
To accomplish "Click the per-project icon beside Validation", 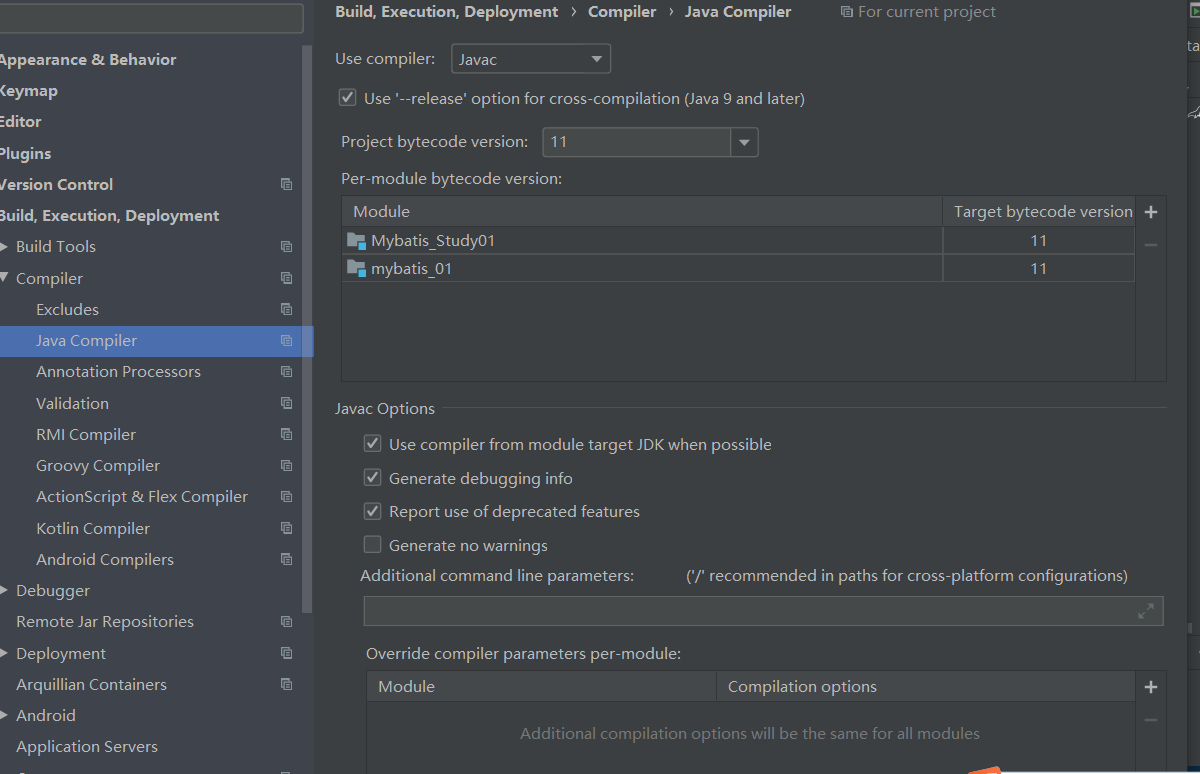I will pyautogui.click(x=287, y=403).
